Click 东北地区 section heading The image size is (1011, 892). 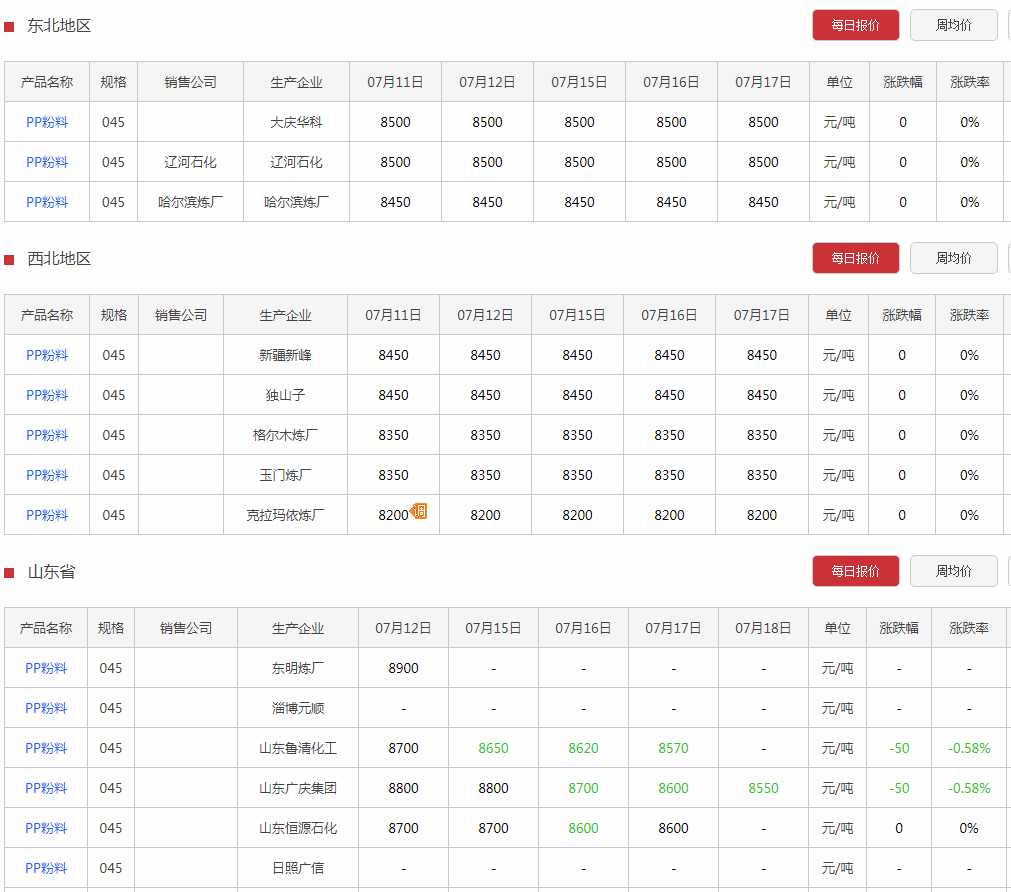(x=59, y=26)
